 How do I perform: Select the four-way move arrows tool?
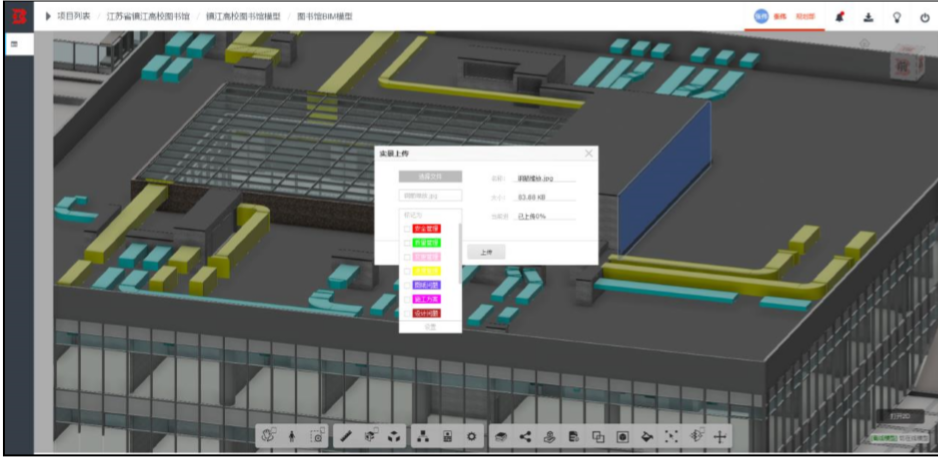coord(720,436)
